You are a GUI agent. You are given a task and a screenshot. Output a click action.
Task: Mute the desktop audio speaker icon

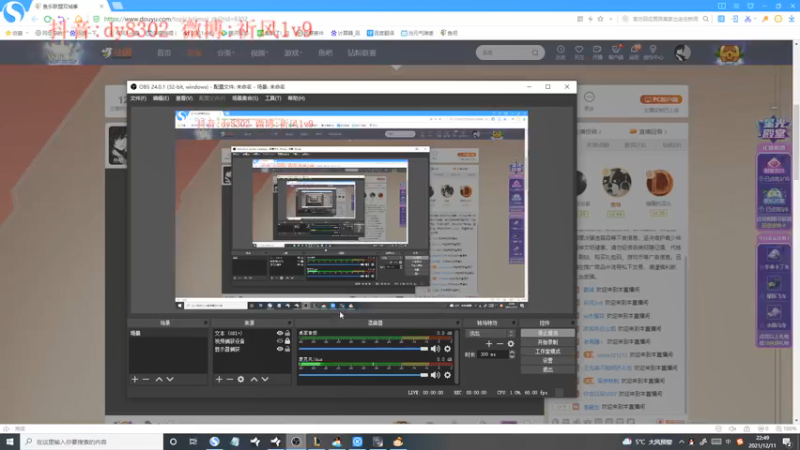pyautogui.click(x=435, y=348)
